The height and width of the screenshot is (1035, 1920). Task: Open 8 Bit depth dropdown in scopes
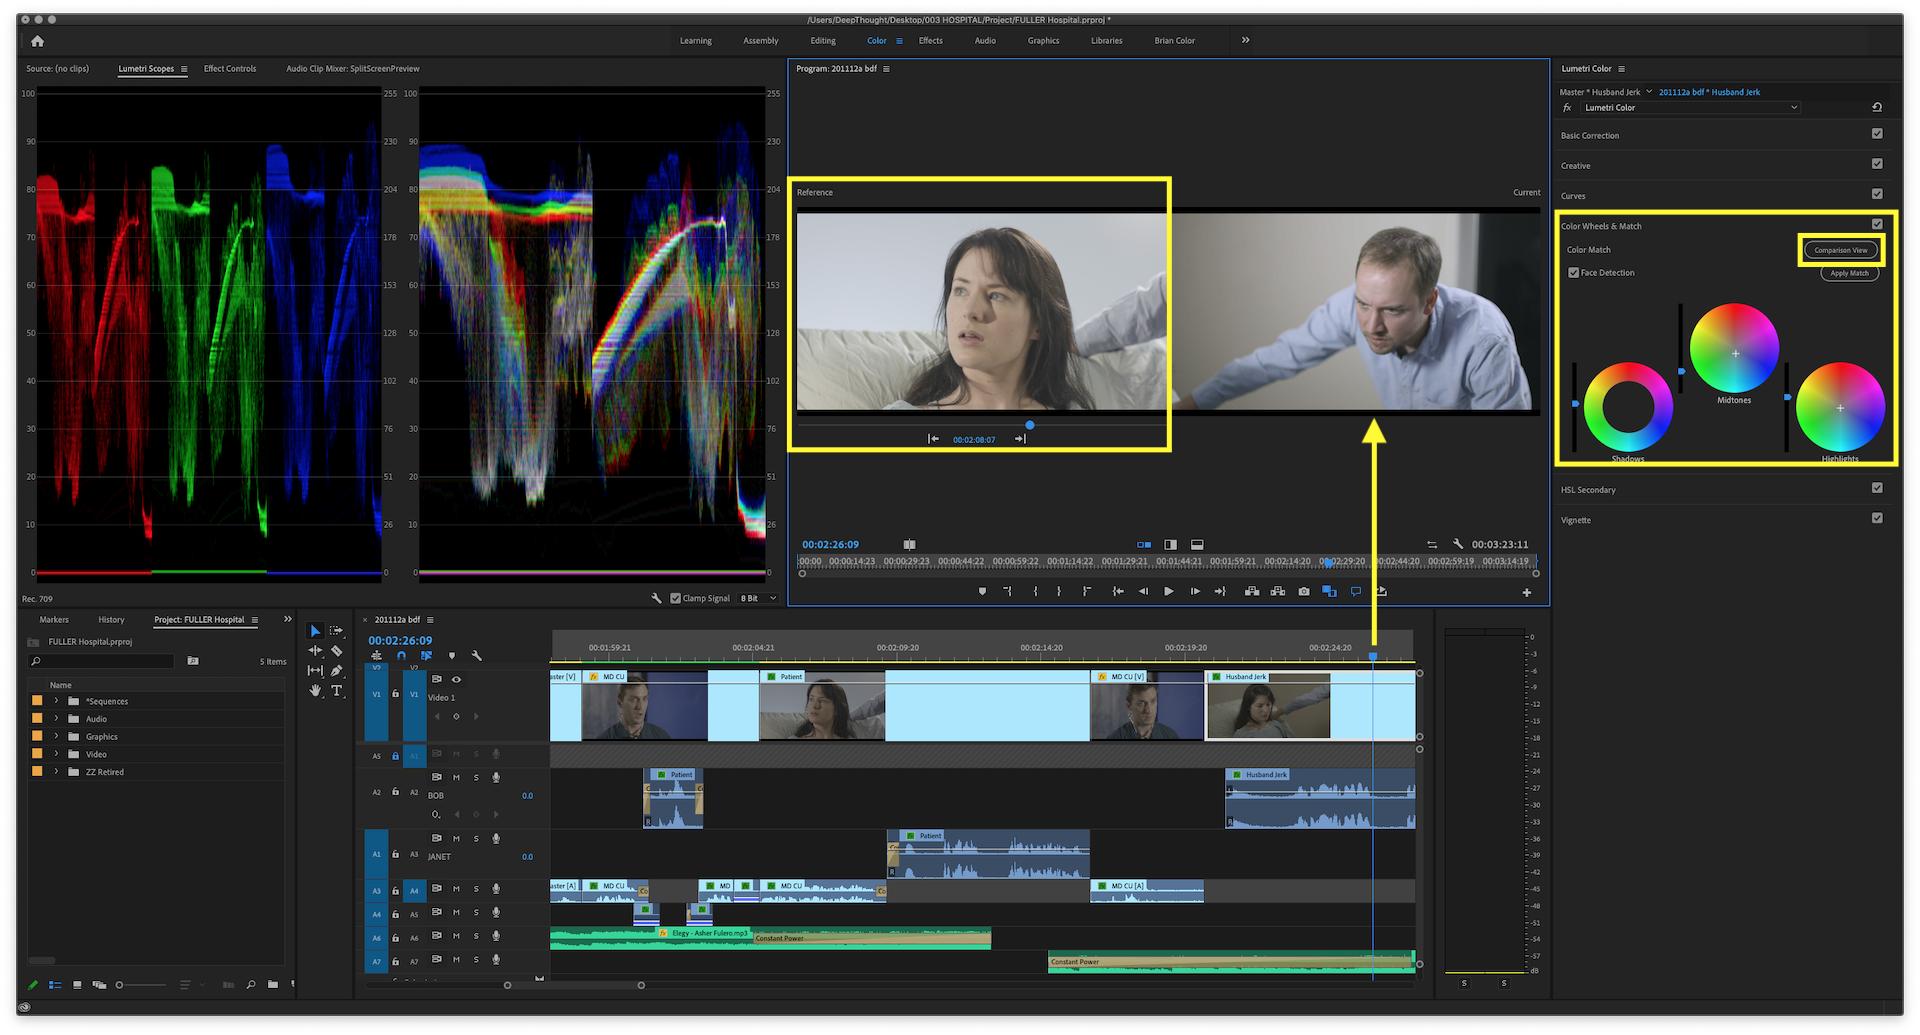click(758, 598)
